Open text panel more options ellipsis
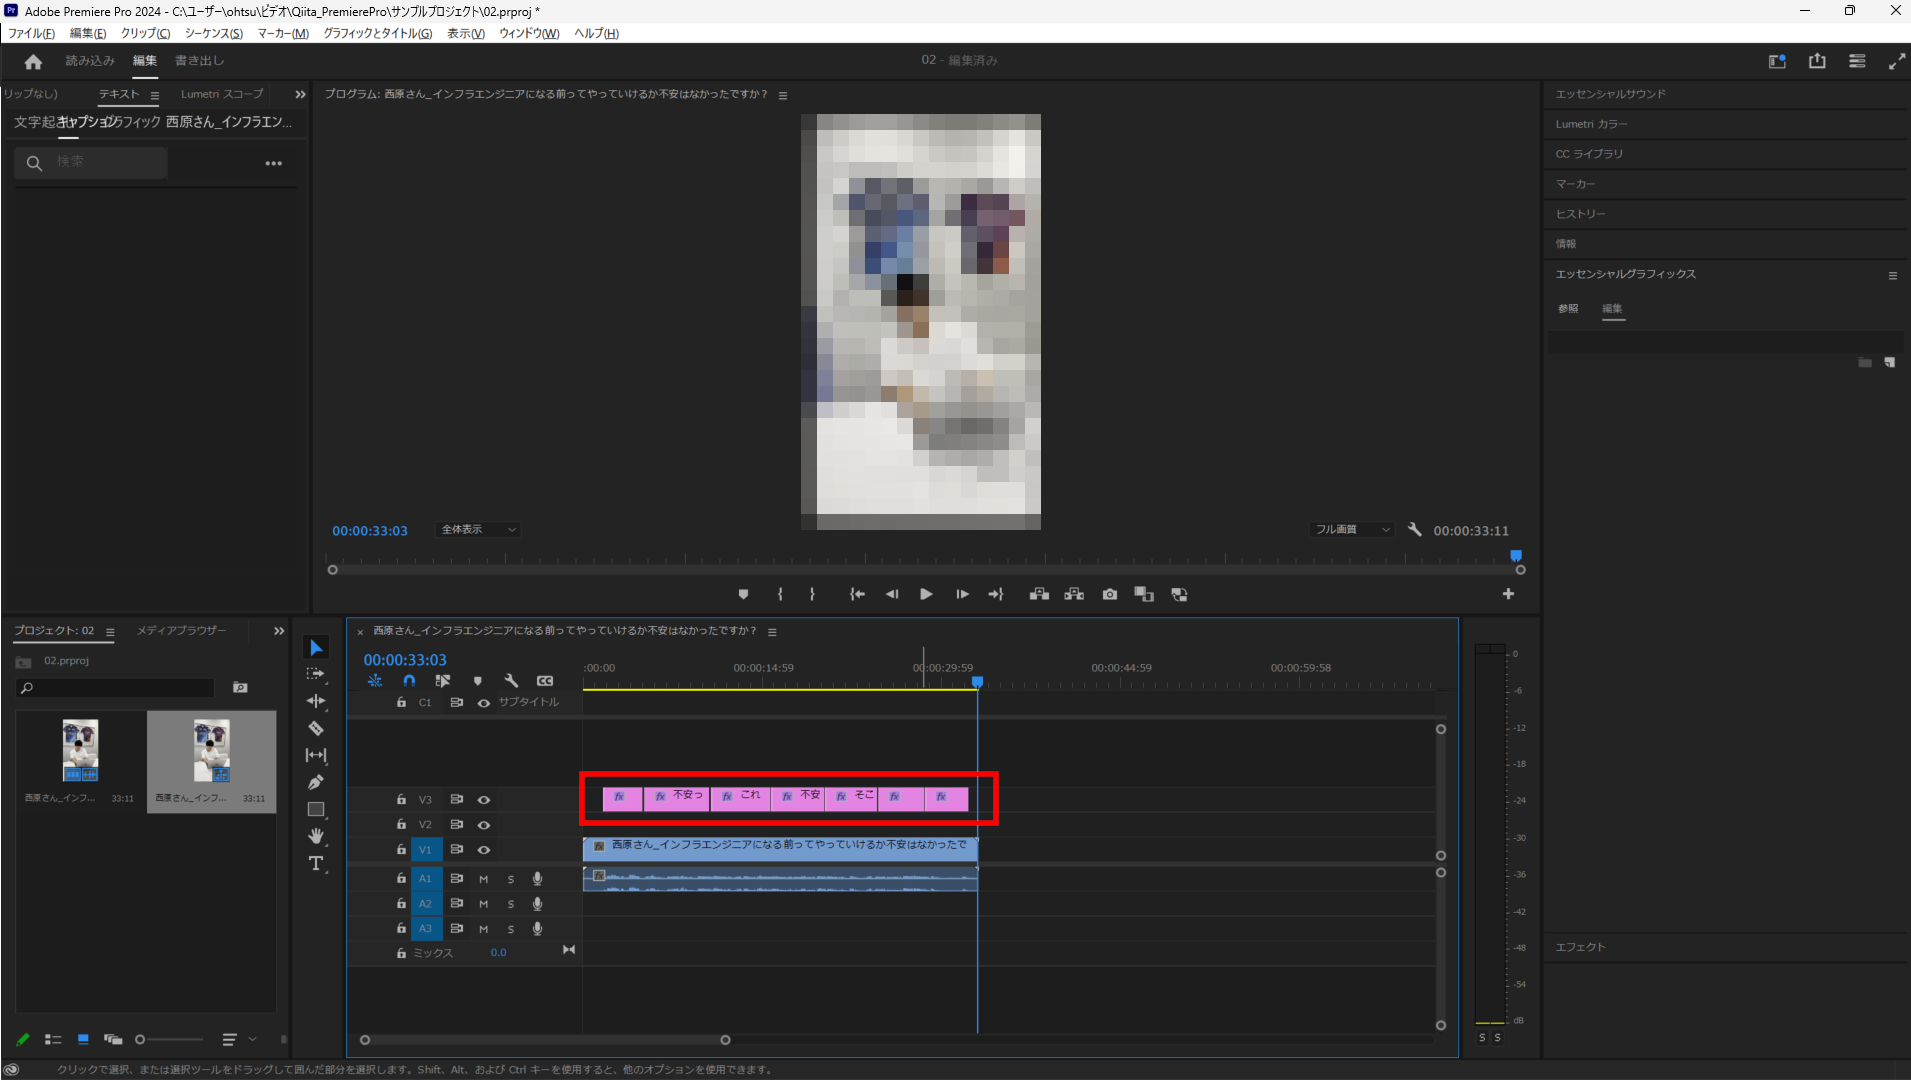The image size is (1911, 1080). click(274, 163)
